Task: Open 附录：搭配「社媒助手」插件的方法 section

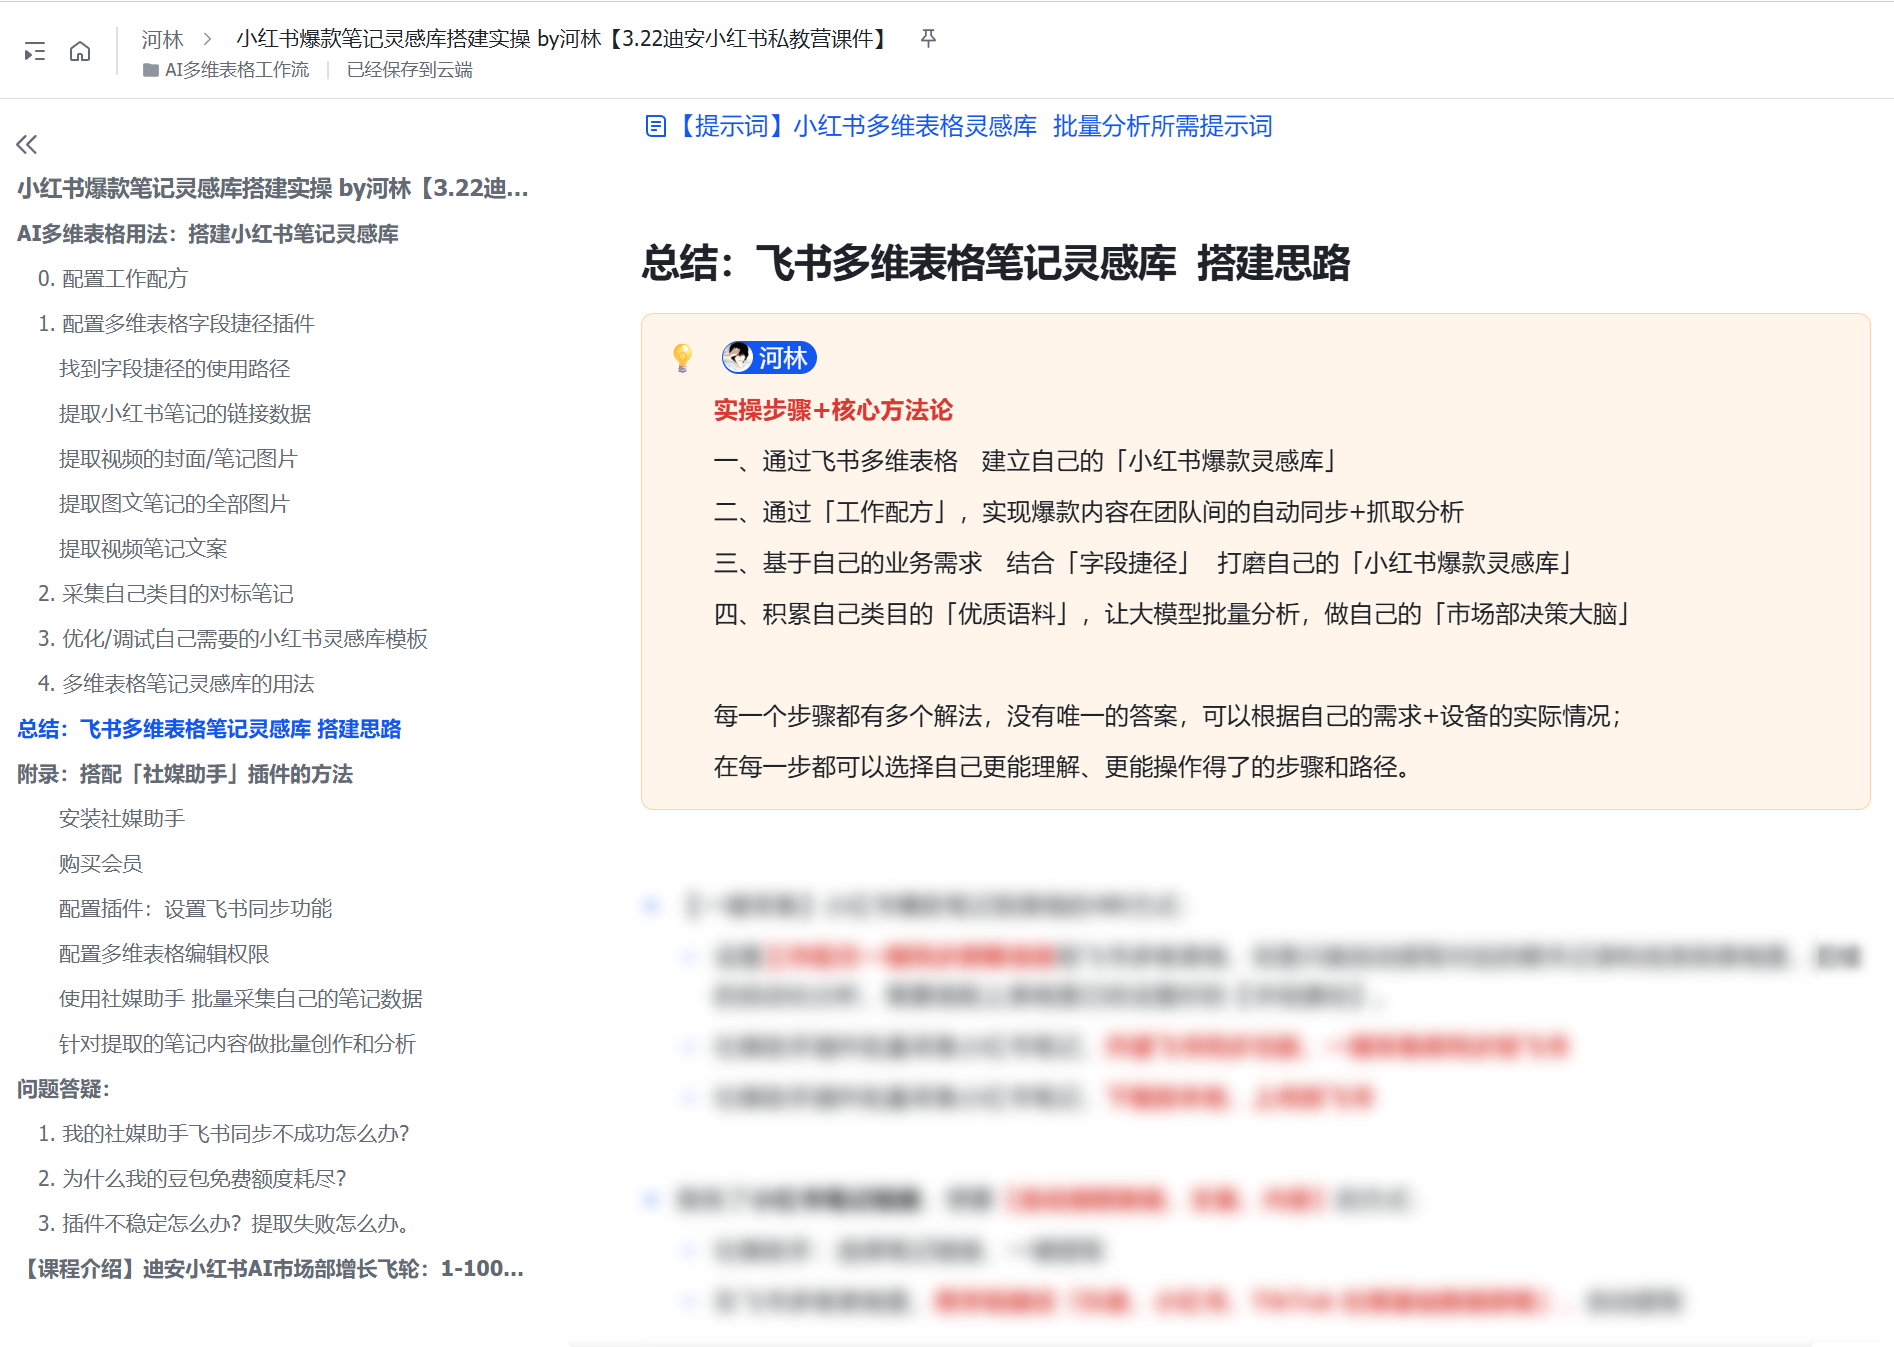Action: click(x=185, y=774)
